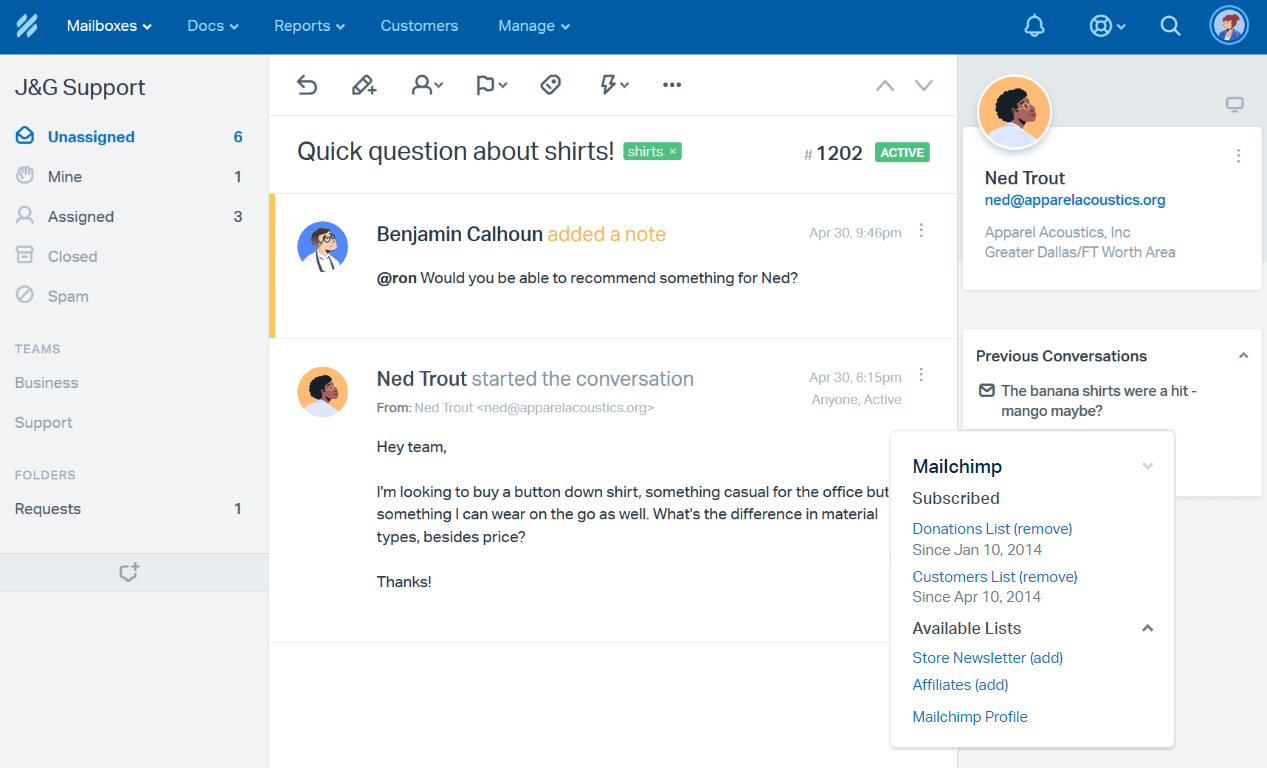Add Ned to Store Newsletter list
This screenshot has height=768, width=1267.
[1046, 658]
